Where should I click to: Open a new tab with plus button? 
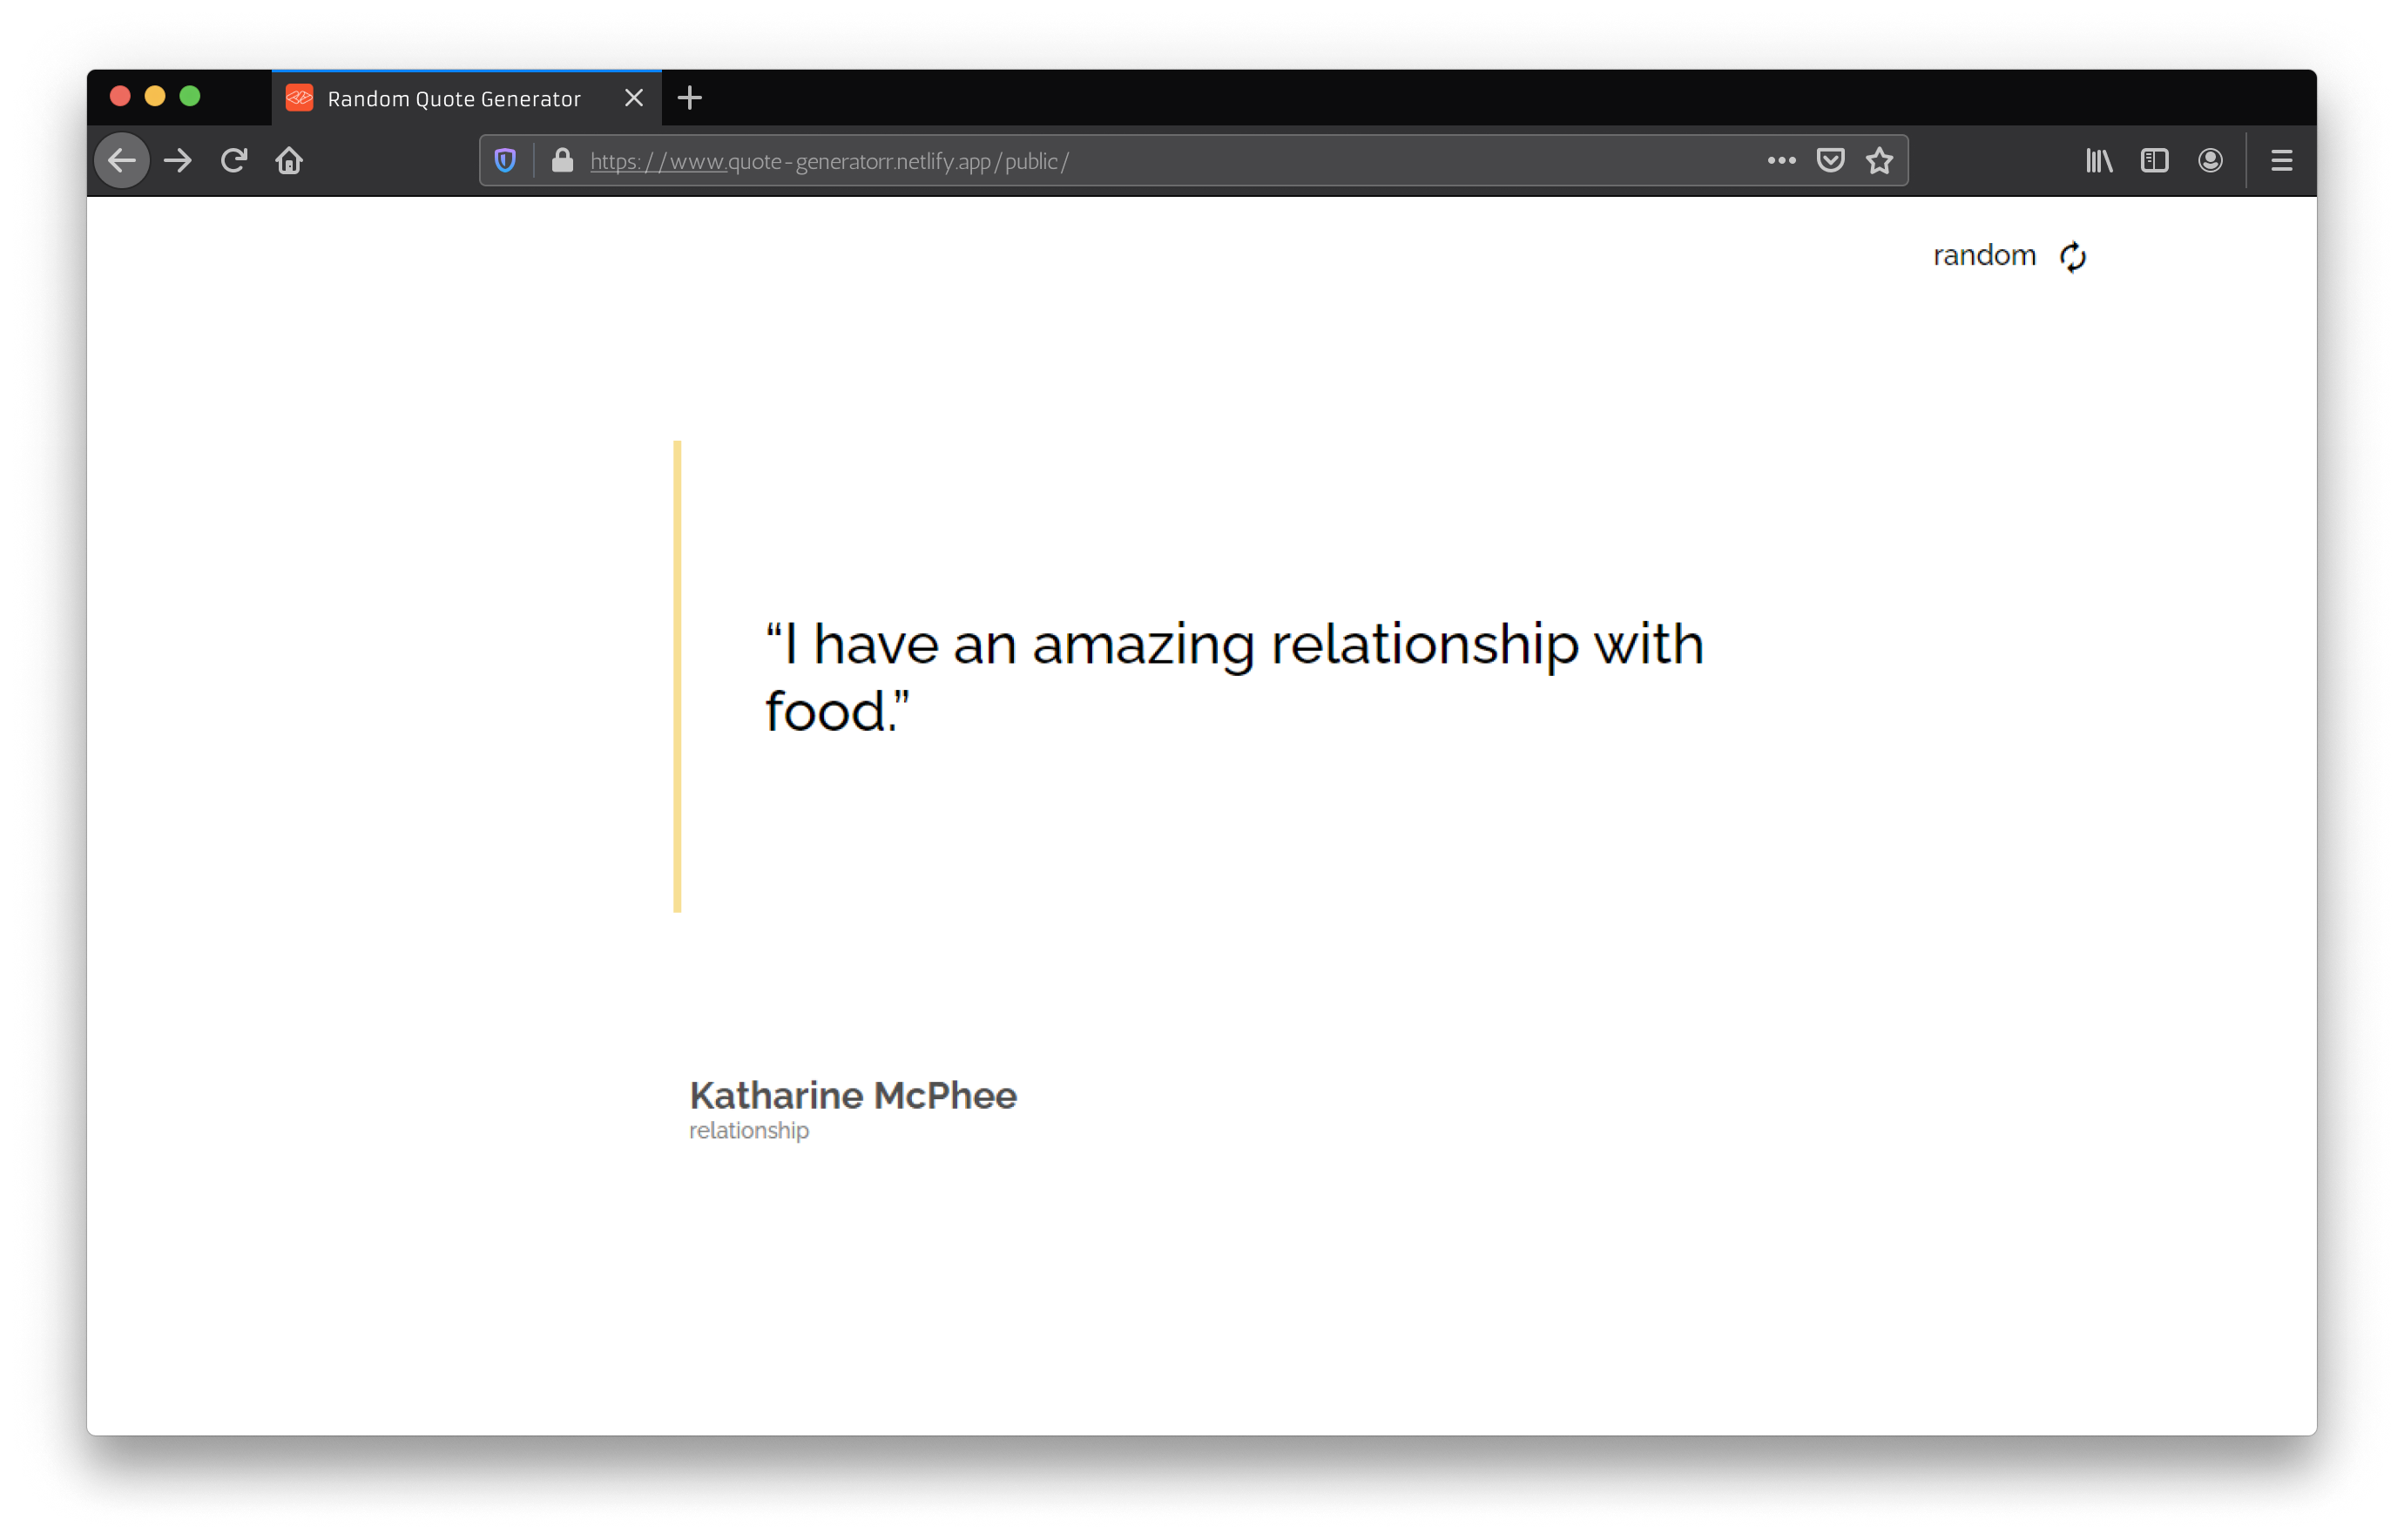pyautogui.click(x=689, y=98)
